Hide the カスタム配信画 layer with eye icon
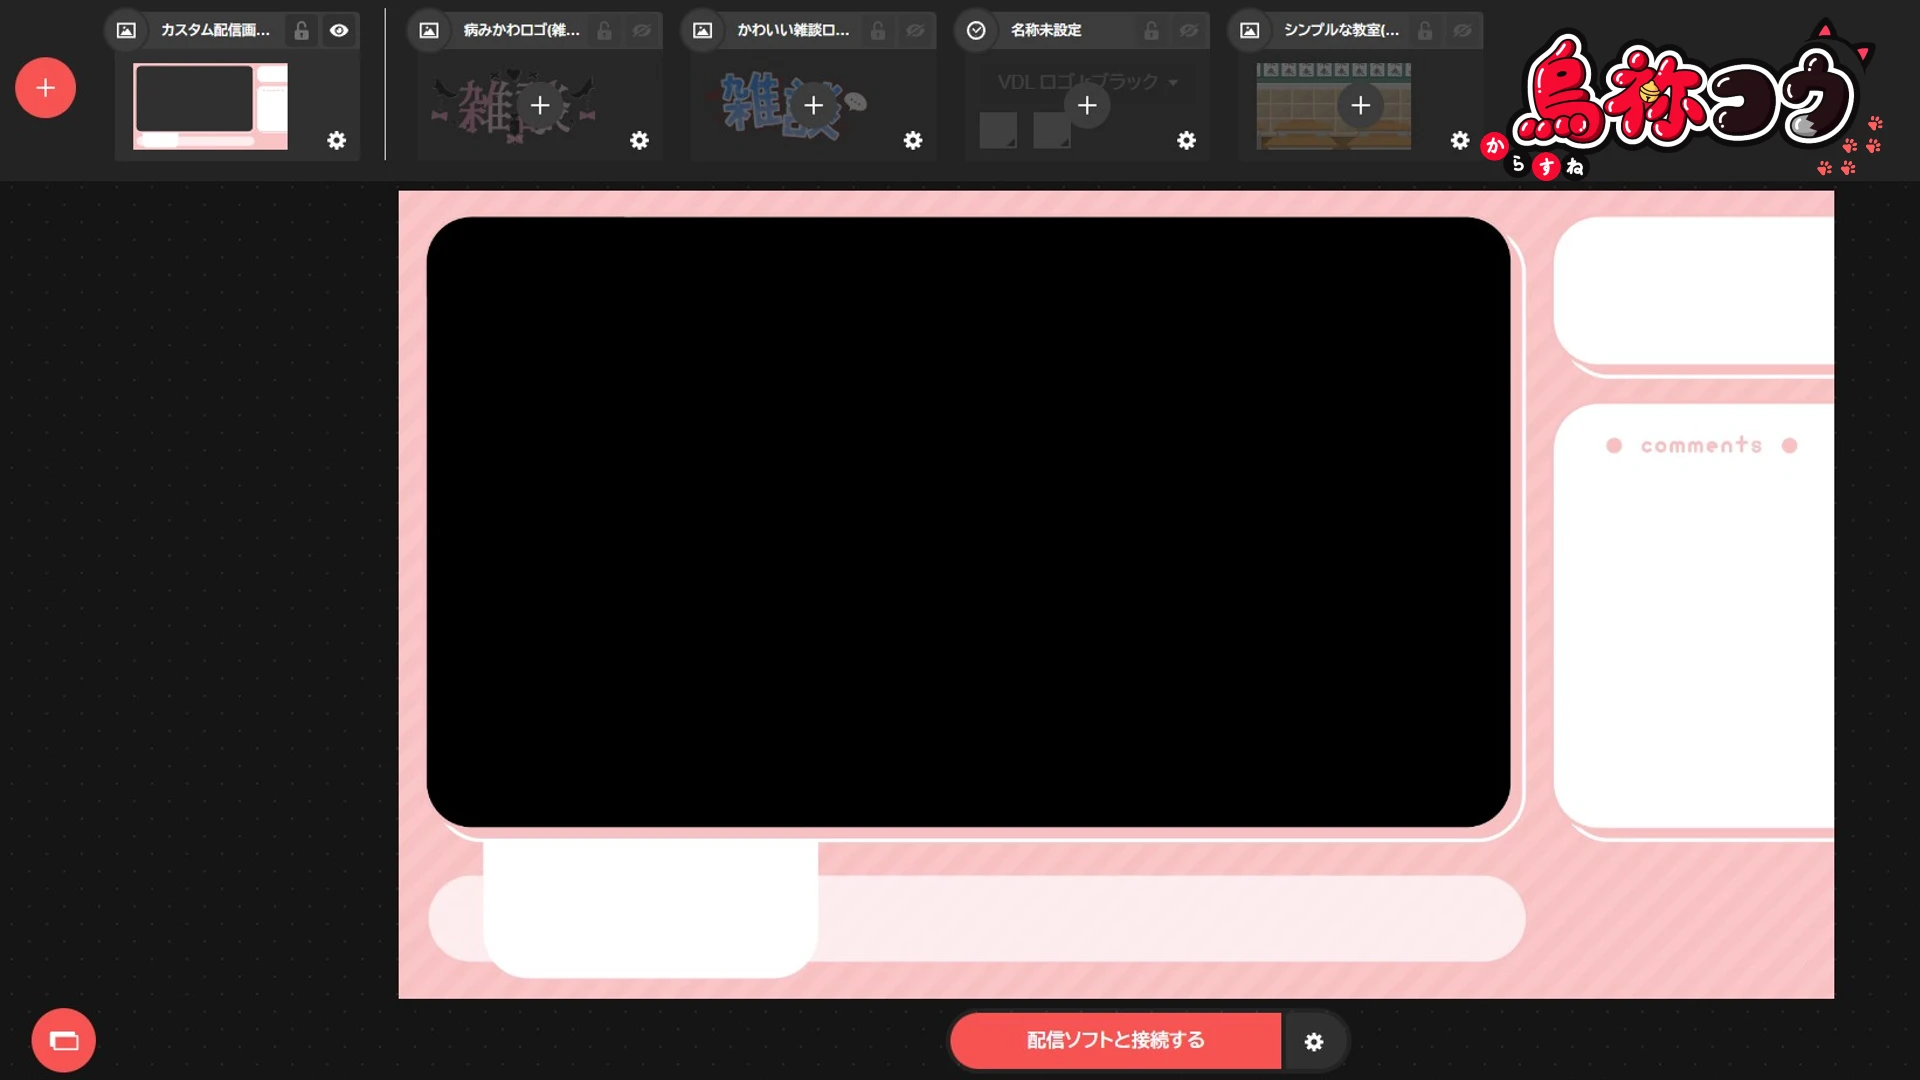This screenshot has width=1920, height=1080. tap(339, 30)
